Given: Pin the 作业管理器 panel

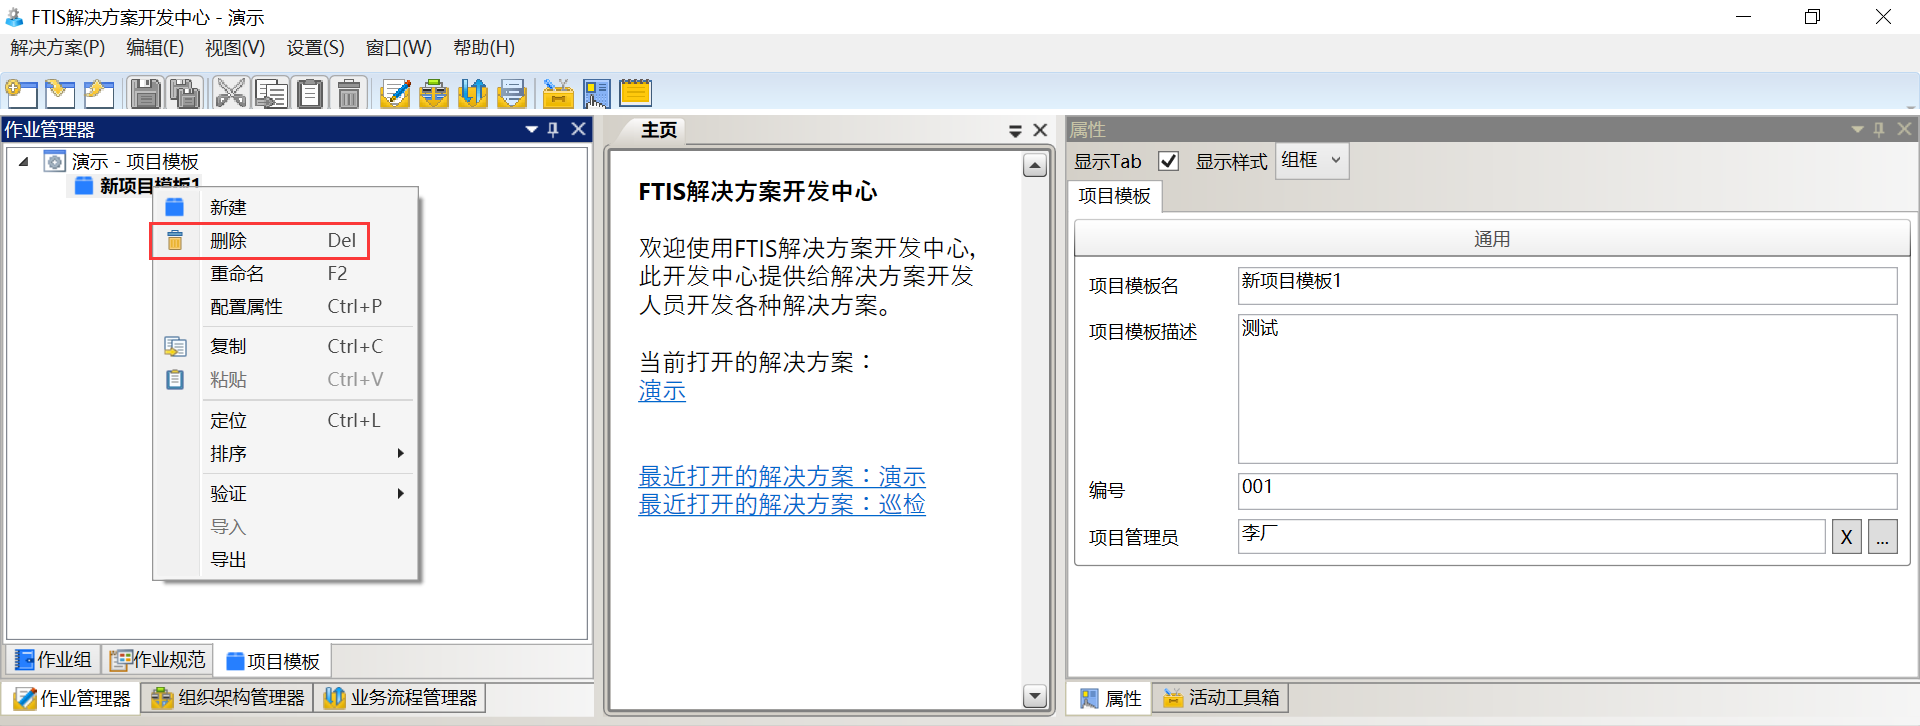Looking at the screenshot, I should click(553, 129).
